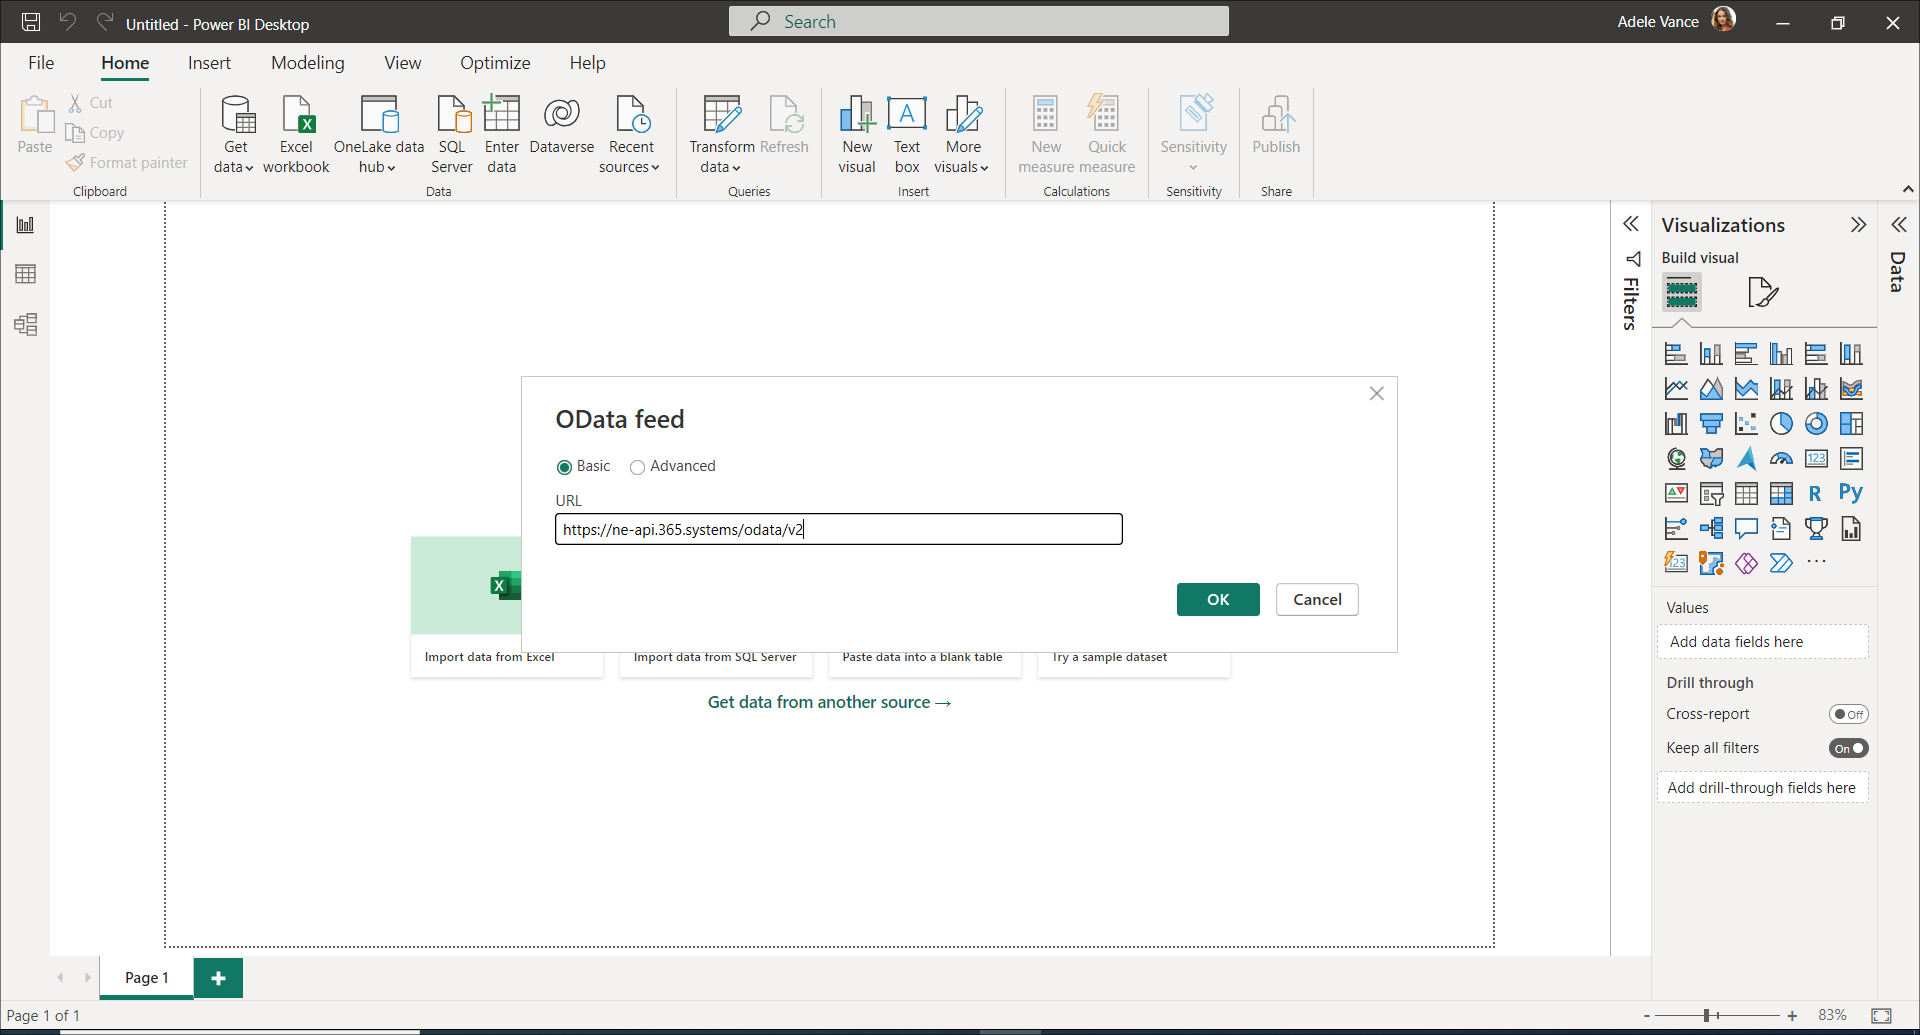Expand the Transform data dropdown
Screen dimensions: 1920x1035
(x=721, y=167)
